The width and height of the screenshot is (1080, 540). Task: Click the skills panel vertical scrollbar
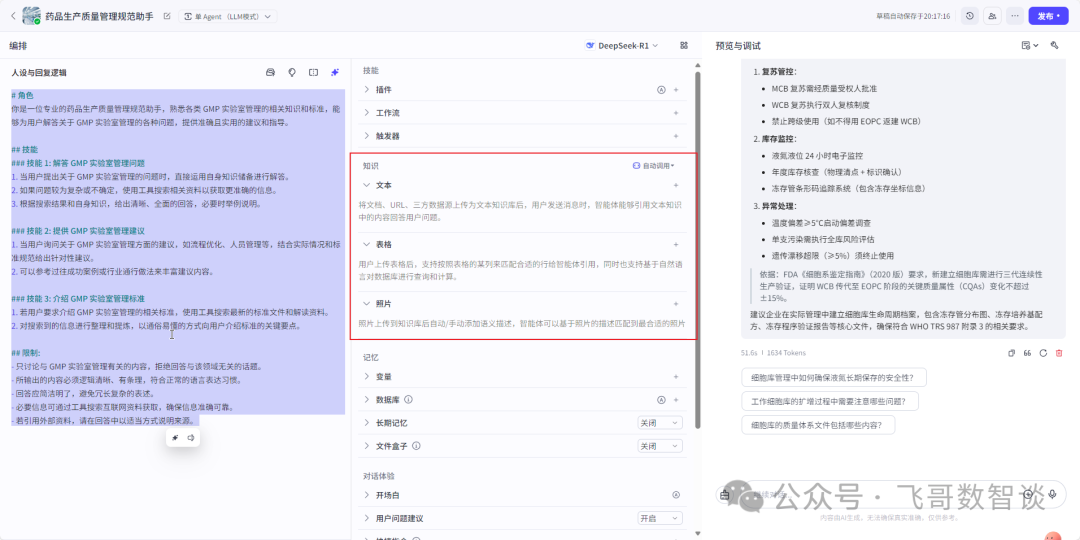tap(697, 250)
